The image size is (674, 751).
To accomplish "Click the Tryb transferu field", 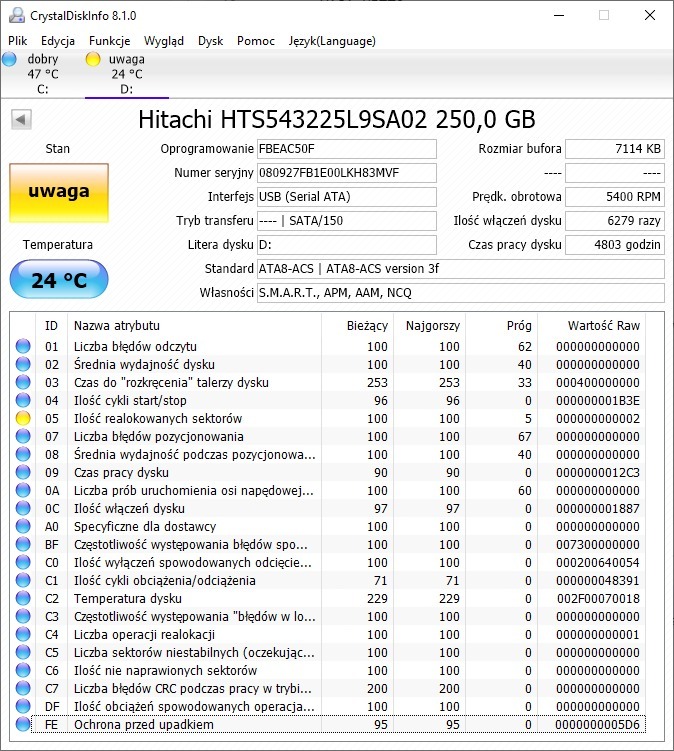I will [347, 221].
